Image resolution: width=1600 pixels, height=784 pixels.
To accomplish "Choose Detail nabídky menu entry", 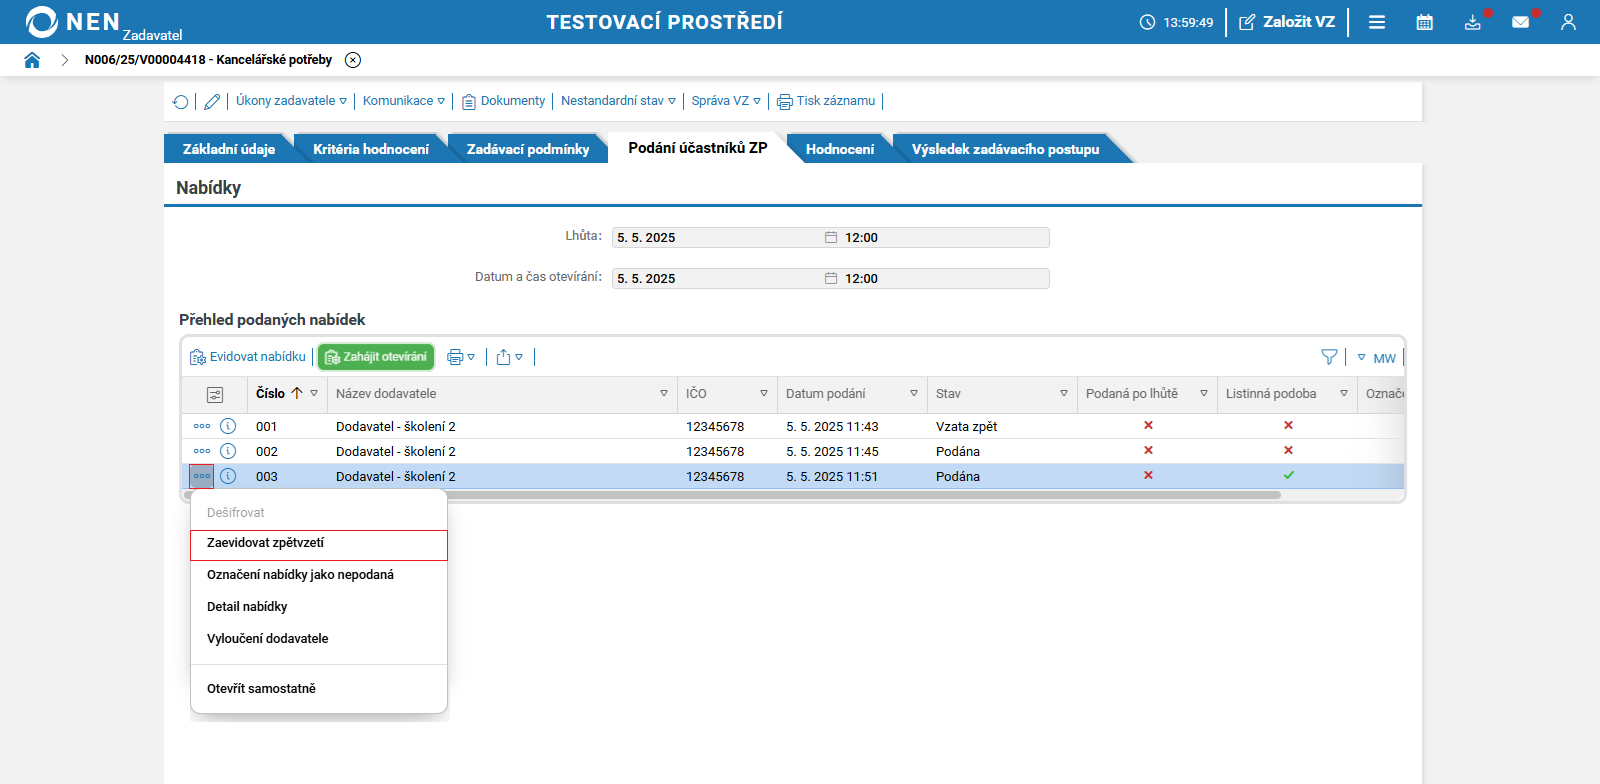I will coord(247,607).
